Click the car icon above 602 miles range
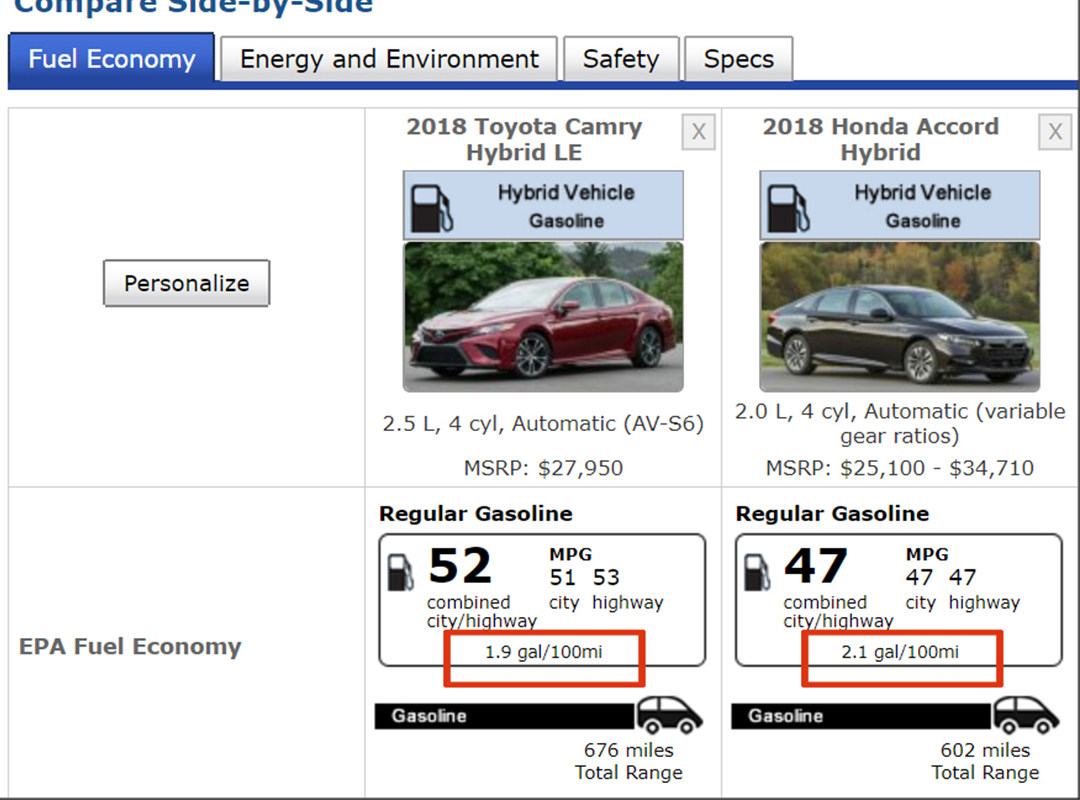This screenshot has height=800, width=1080. tap(1025, 715)
